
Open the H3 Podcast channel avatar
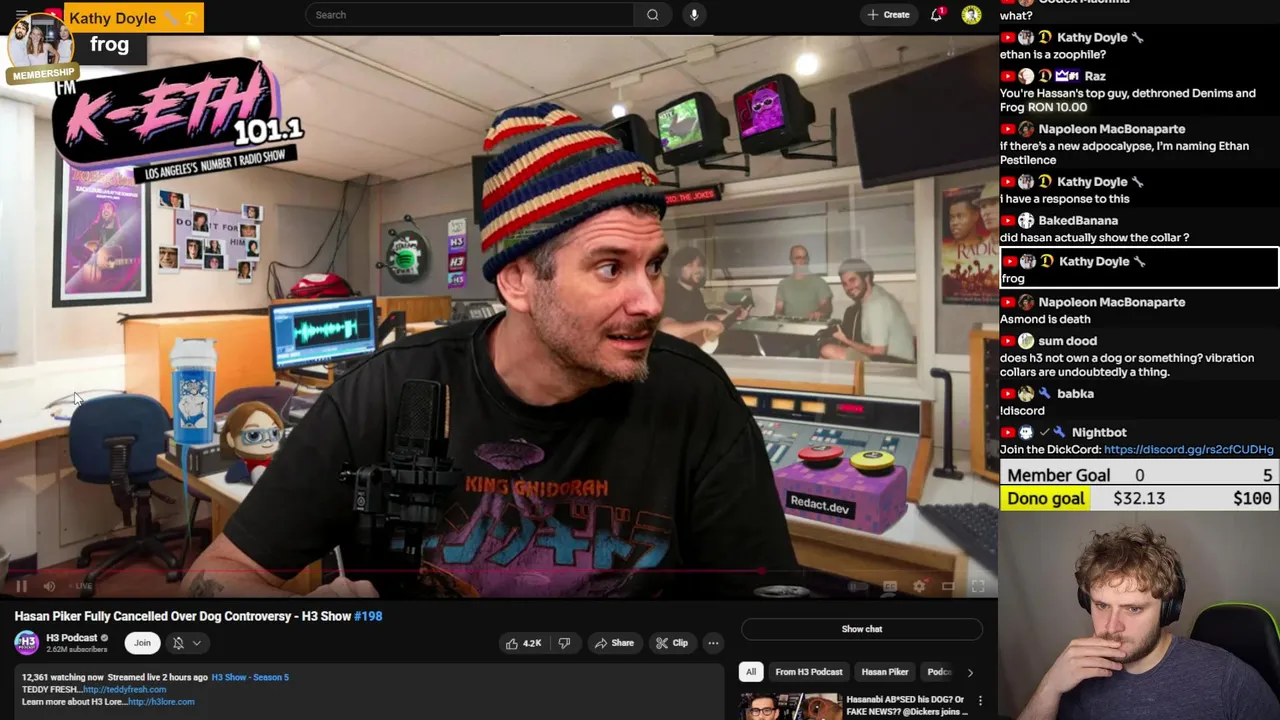(27, 642)
